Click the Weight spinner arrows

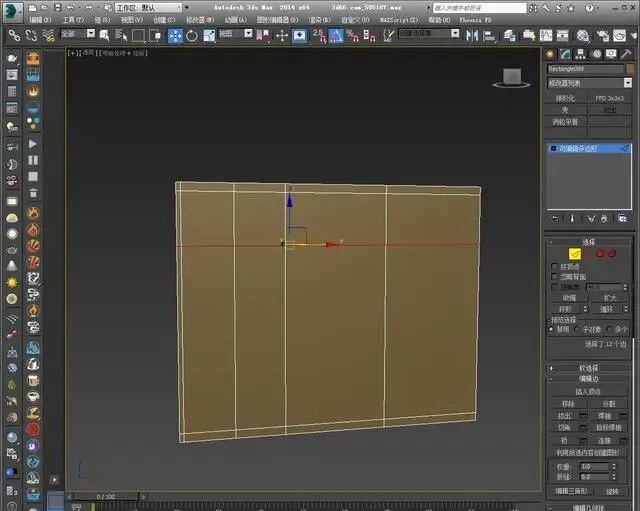pyautogui.click(x=614, y=467)
